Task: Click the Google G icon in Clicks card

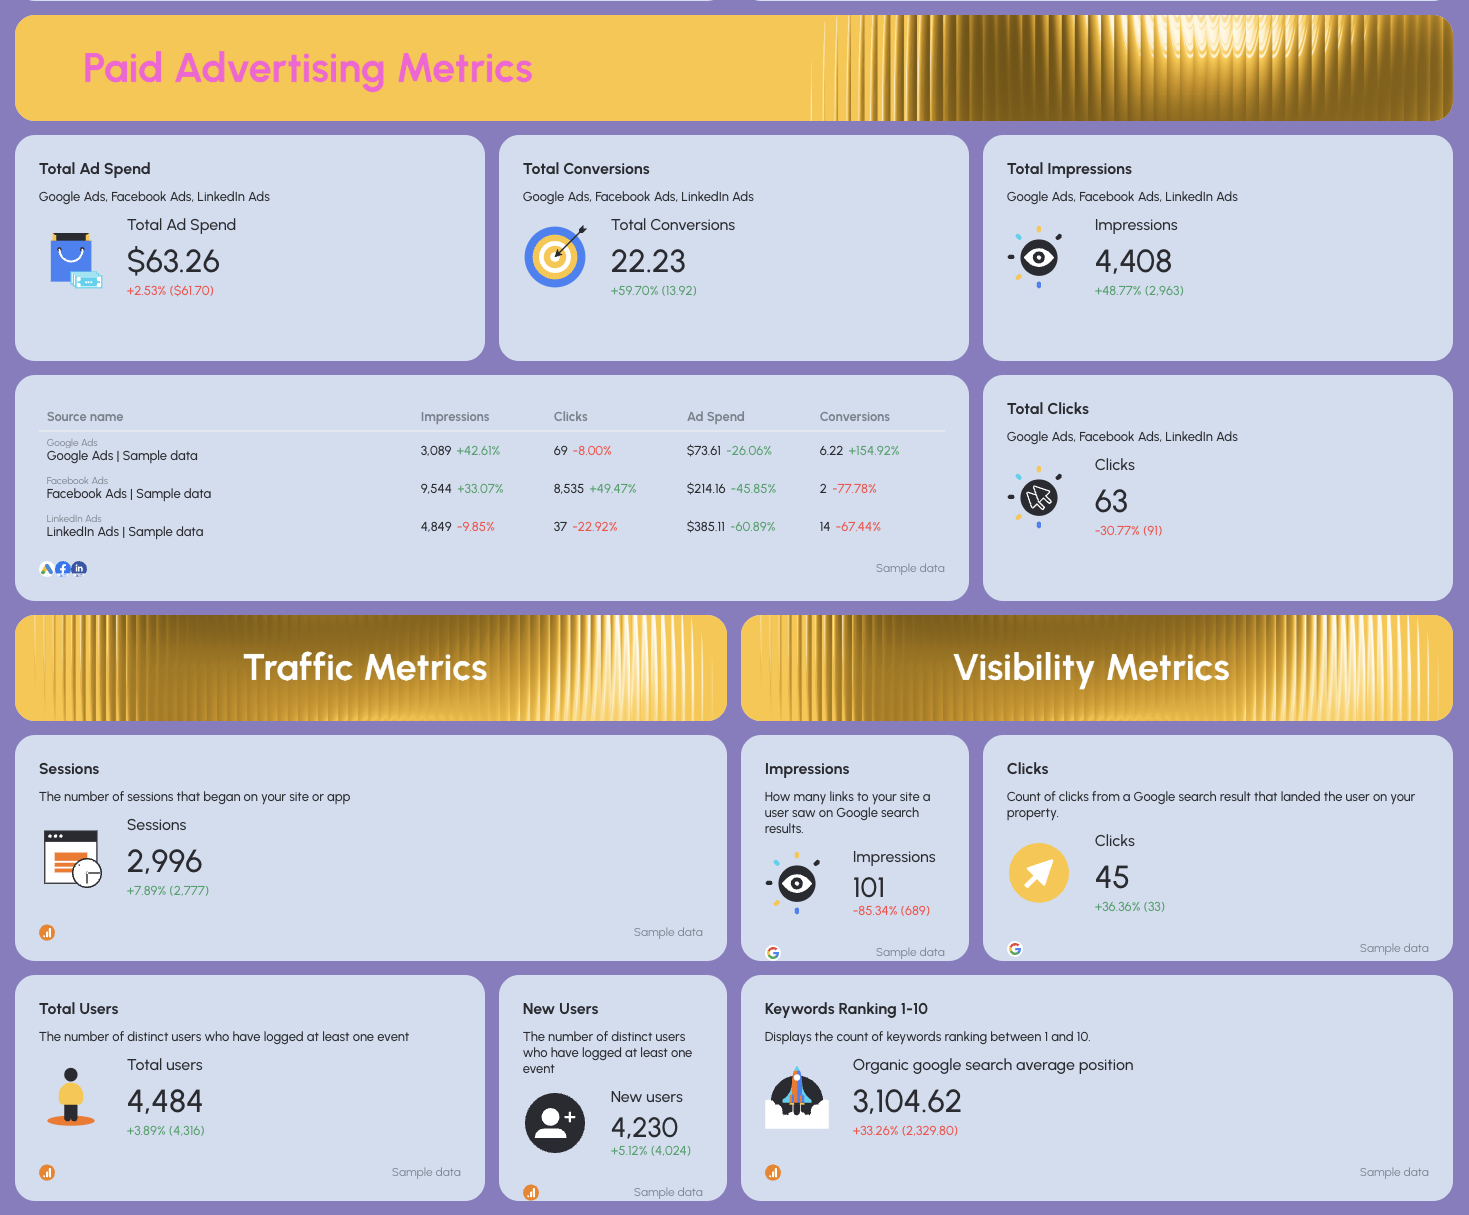Action: coord(1015,948)
